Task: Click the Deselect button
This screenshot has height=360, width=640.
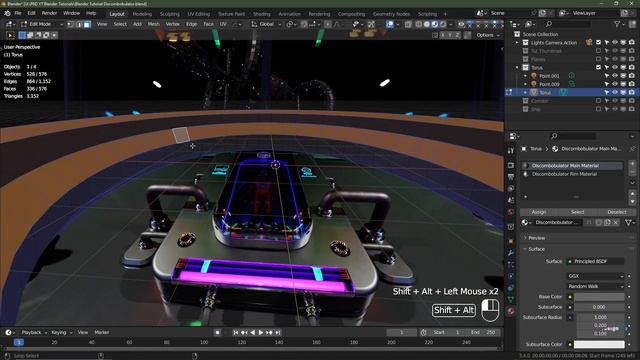Action: coord(616,212)
